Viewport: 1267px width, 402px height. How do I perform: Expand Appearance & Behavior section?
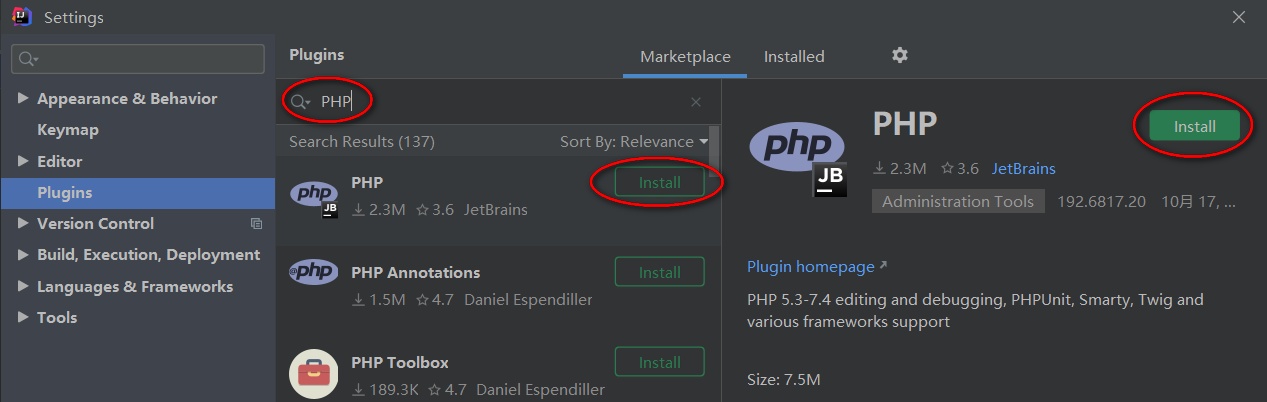click(x=23, y=99)
